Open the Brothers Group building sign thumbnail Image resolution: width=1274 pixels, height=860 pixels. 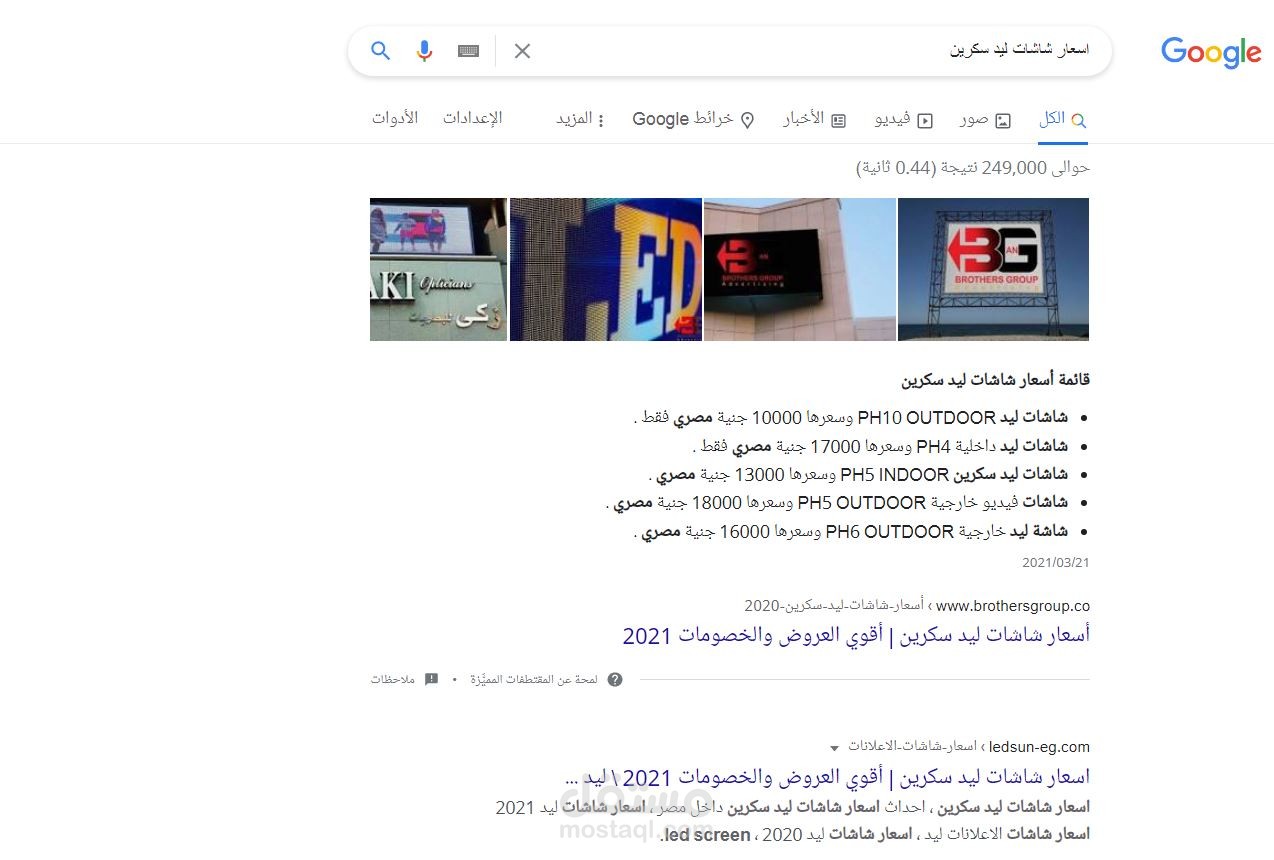[x=800, y=269]
